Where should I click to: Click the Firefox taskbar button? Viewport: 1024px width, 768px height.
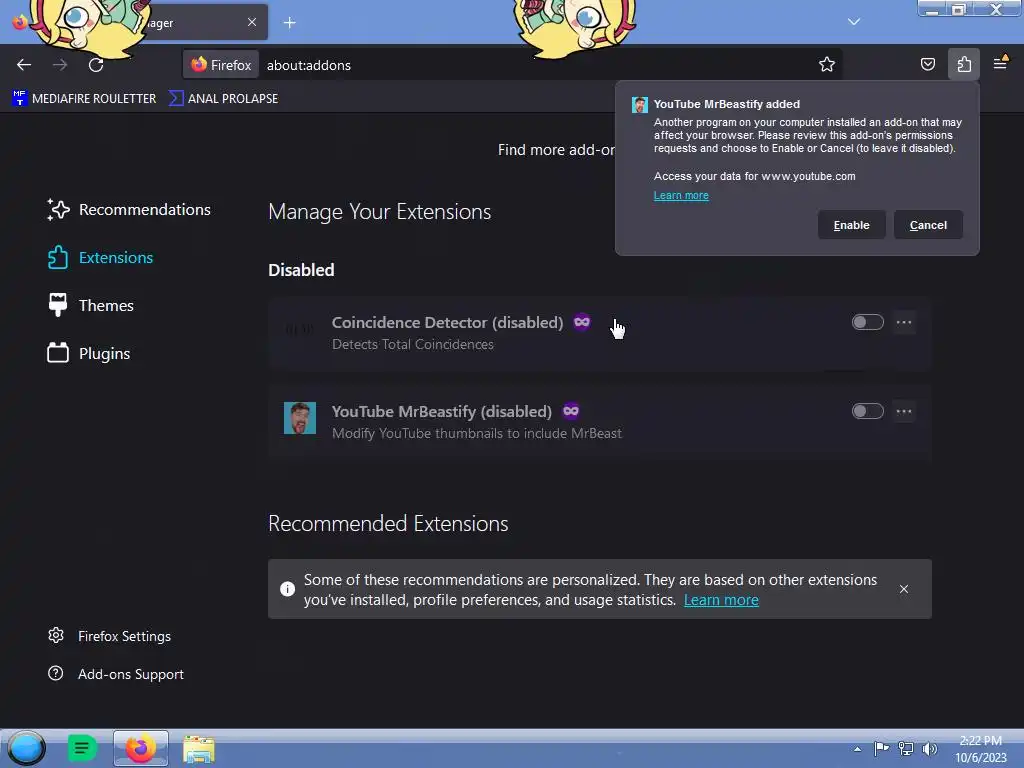pyautogui.click(x=140, y=748)
